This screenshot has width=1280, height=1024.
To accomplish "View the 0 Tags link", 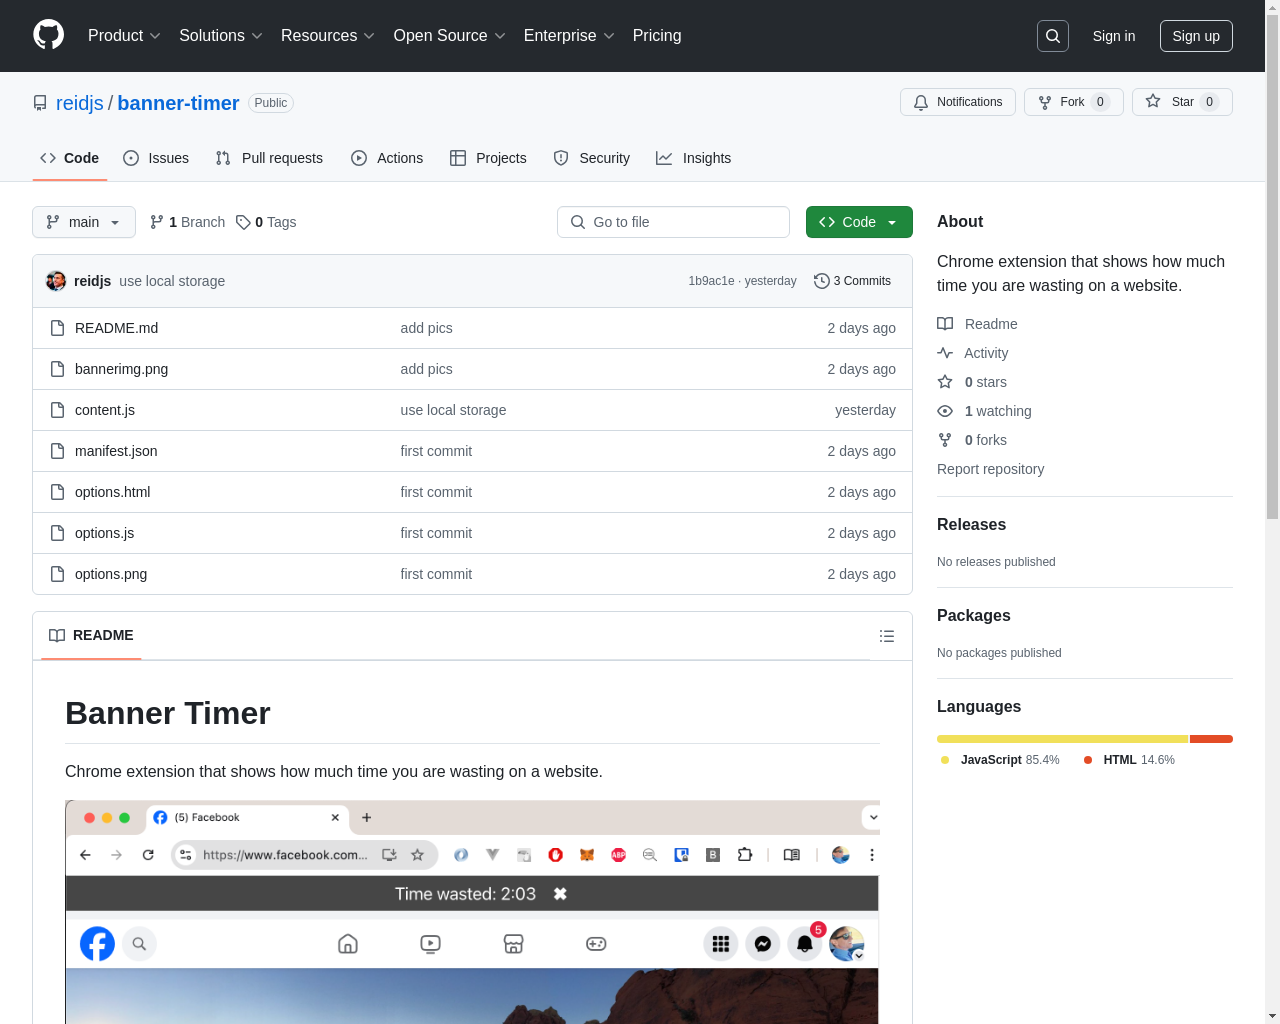I will (266, 222).
